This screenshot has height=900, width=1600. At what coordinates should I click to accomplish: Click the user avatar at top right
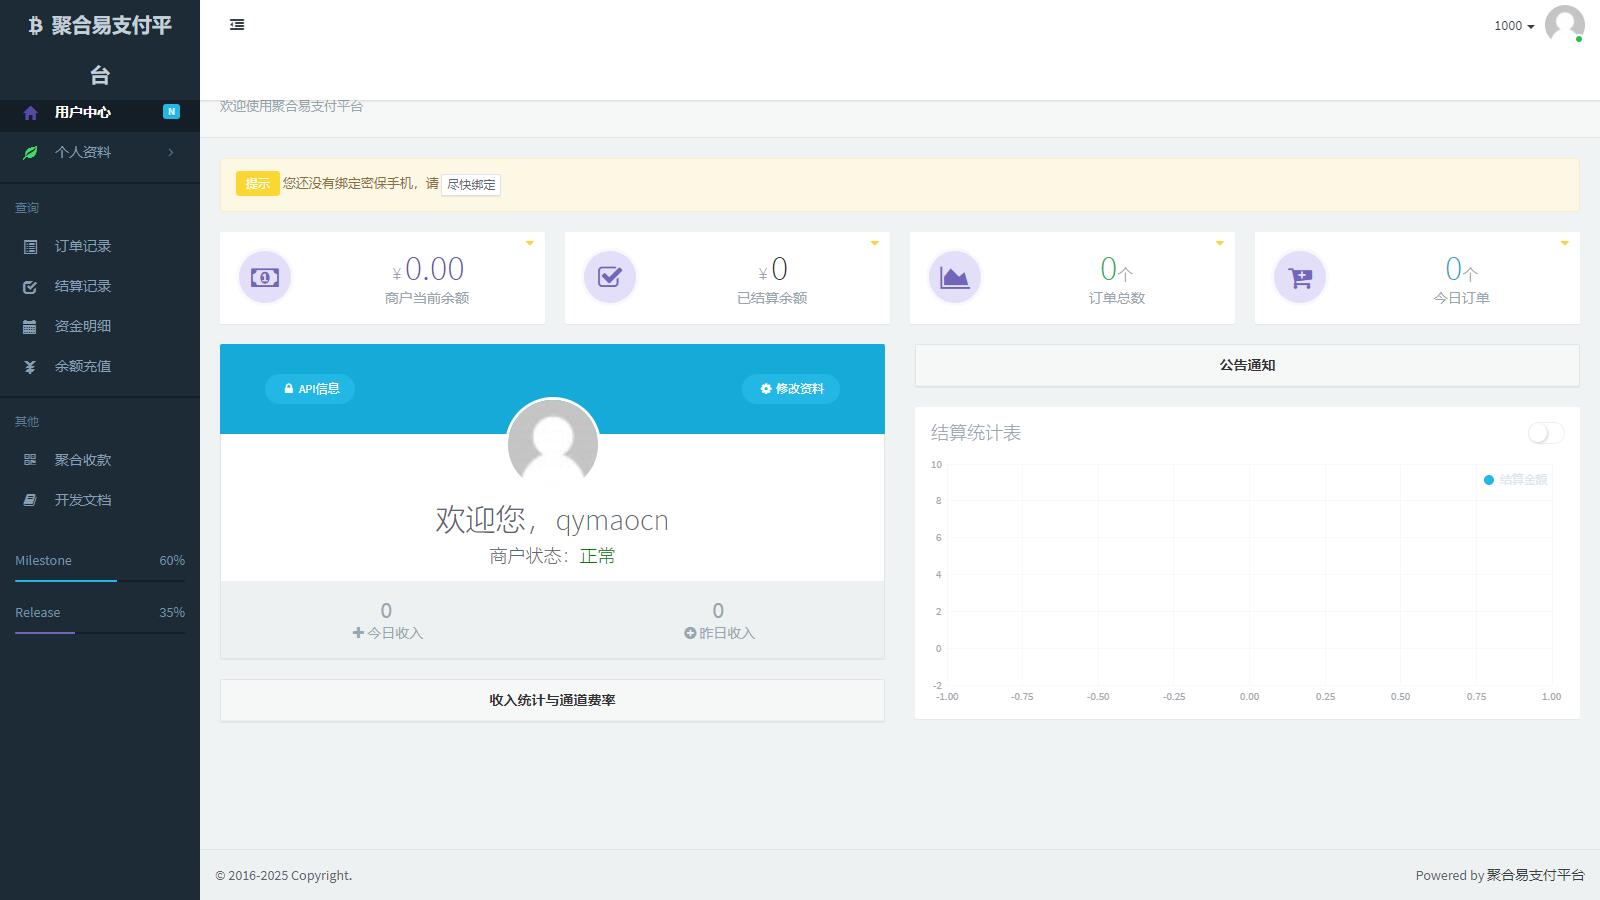pos(1565,27)
